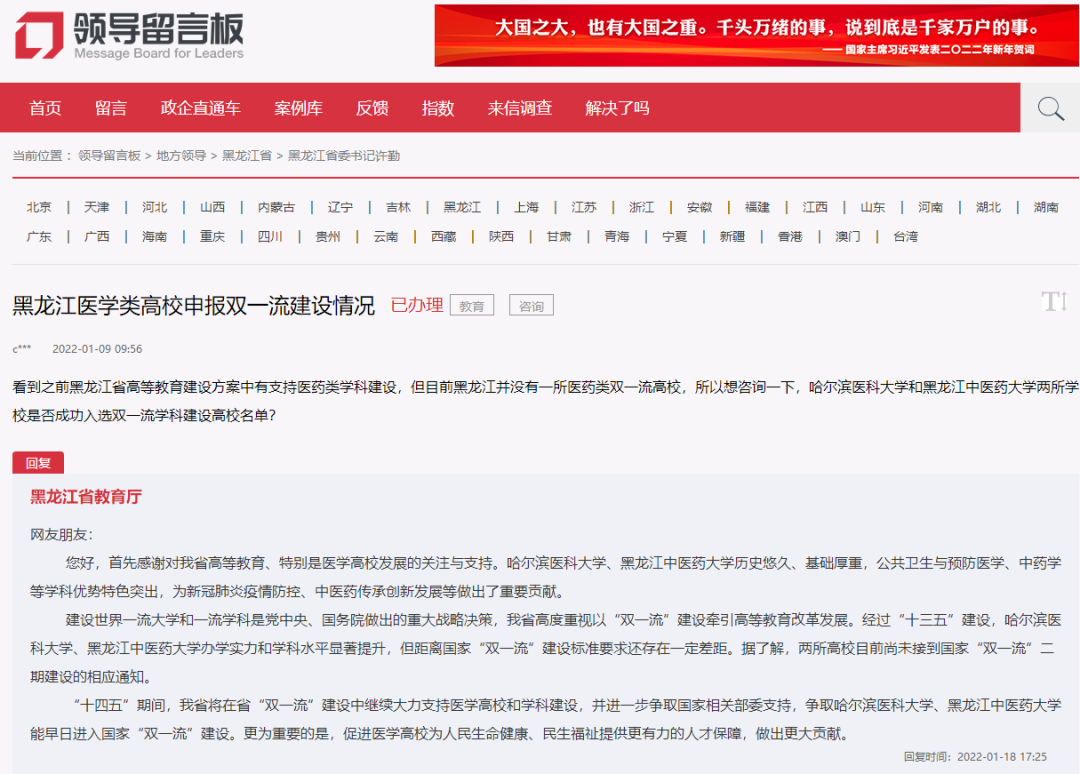
Task: Click the red 回复 tab label
Action: point(38,463)
